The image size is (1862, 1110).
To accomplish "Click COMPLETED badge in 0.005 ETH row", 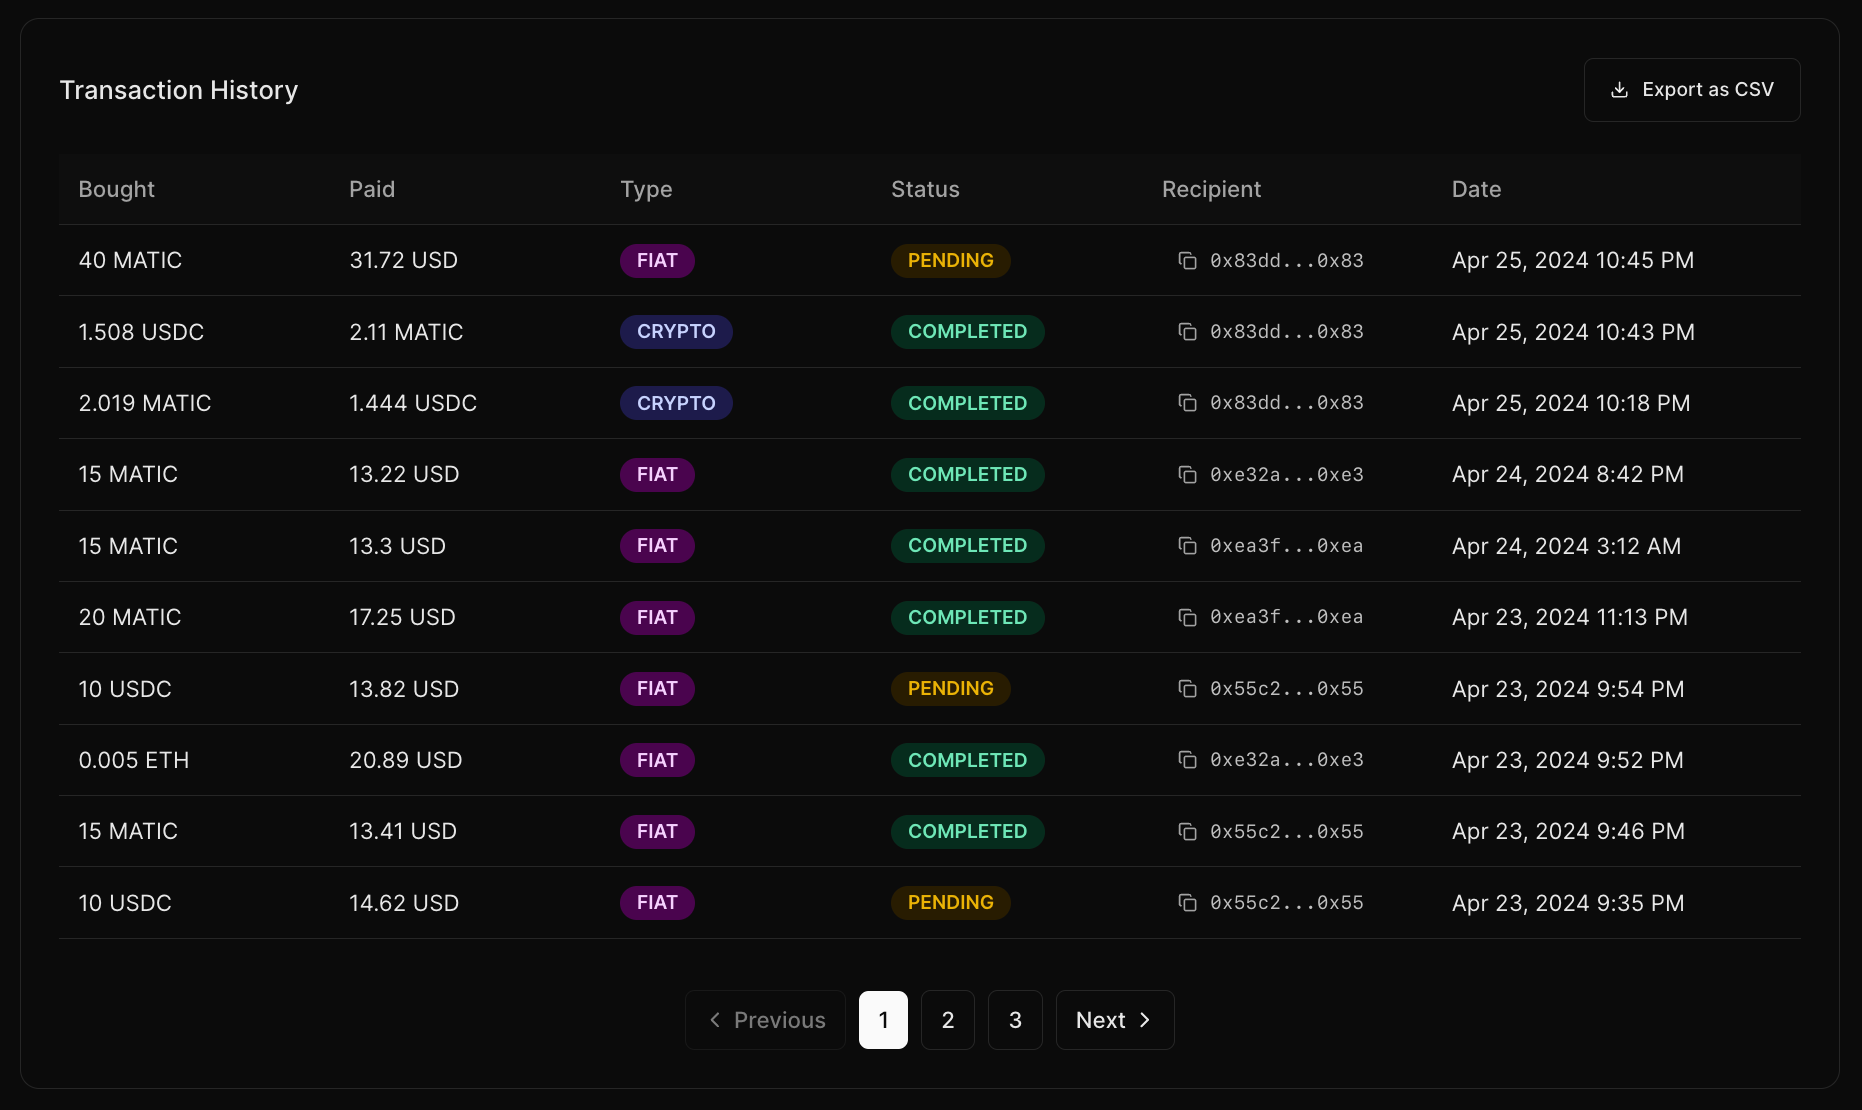I will click(967, 760).
